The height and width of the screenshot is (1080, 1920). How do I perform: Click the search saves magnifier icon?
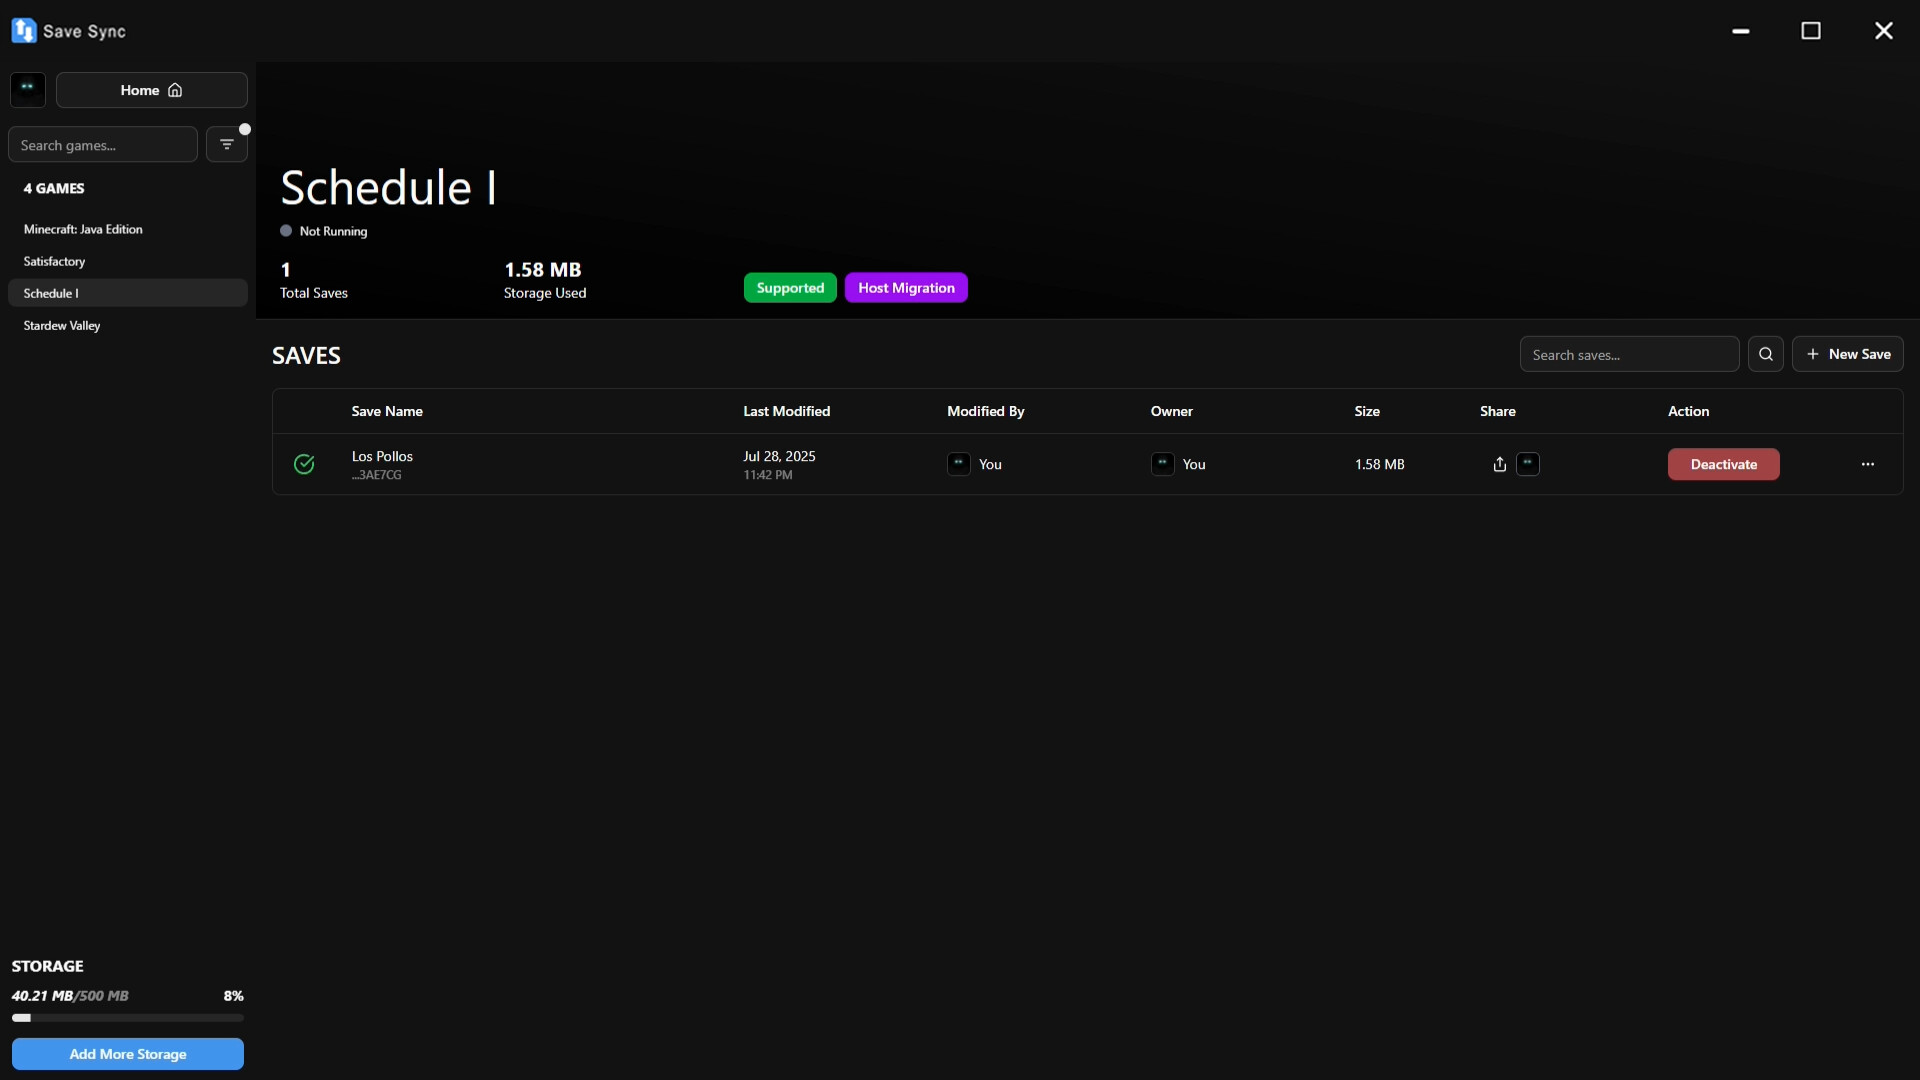(x=1765, y=354)
